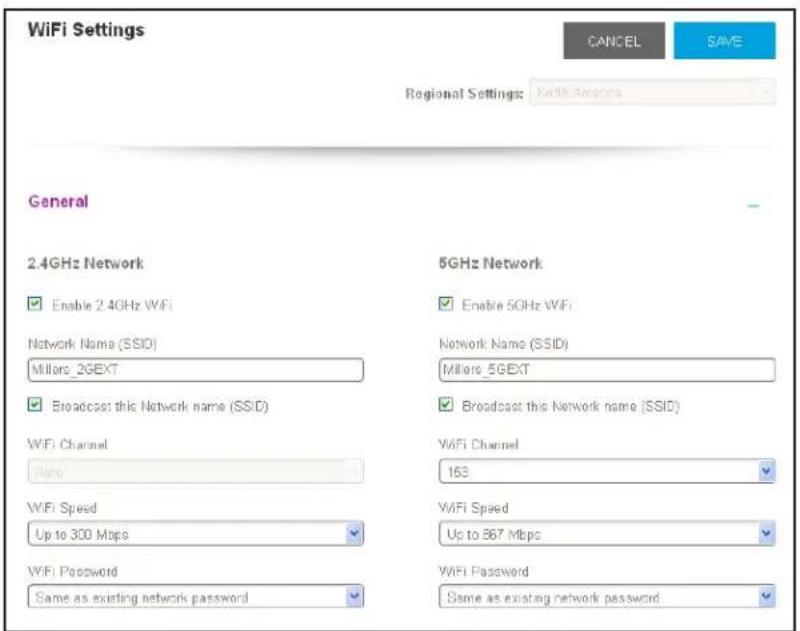This screenshot has height=631, width=800.
Task: Toggle Enable 5GHz WiFi checkbox
Action: pos(445,304)
